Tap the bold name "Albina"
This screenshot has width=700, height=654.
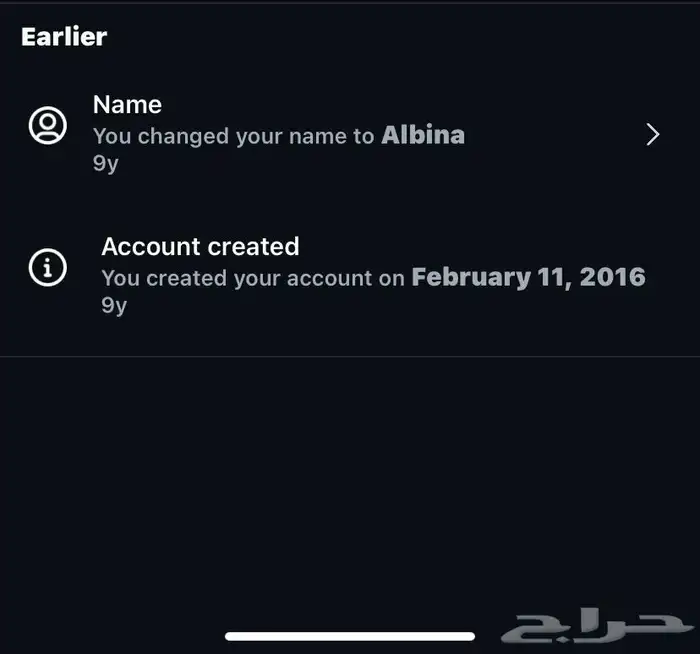pyautogui.click(x=423, y=135)
